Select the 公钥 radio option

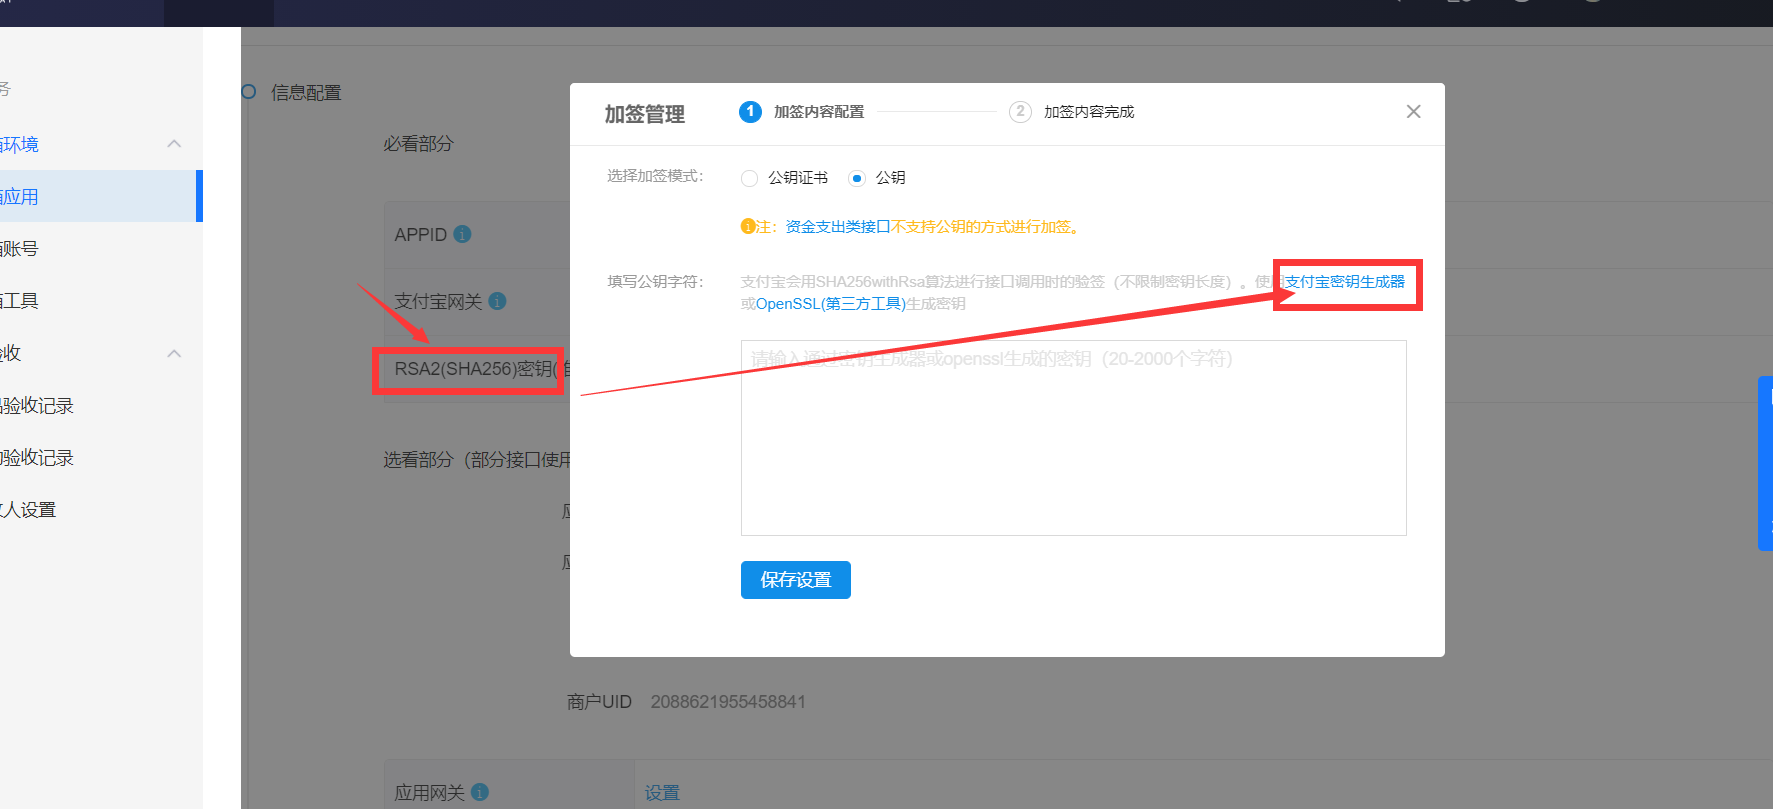coord(857,178)
